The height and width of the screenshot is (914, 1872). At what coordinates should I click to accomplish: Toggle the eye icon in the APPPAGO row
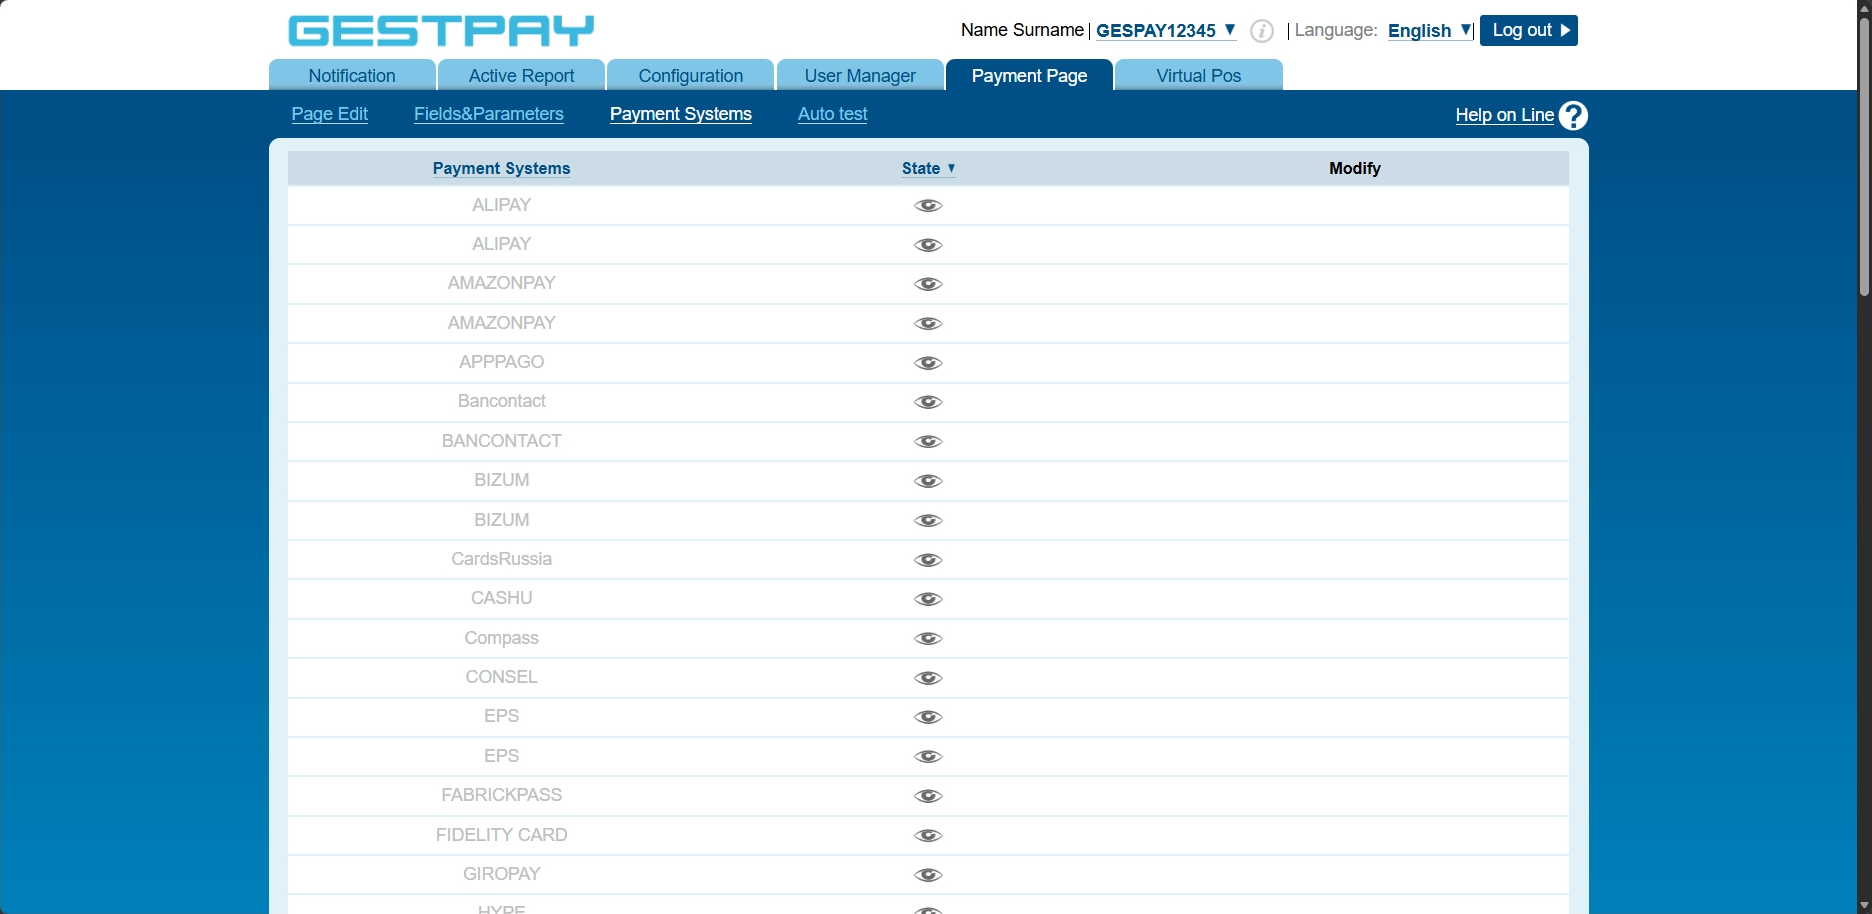[928, 363]
